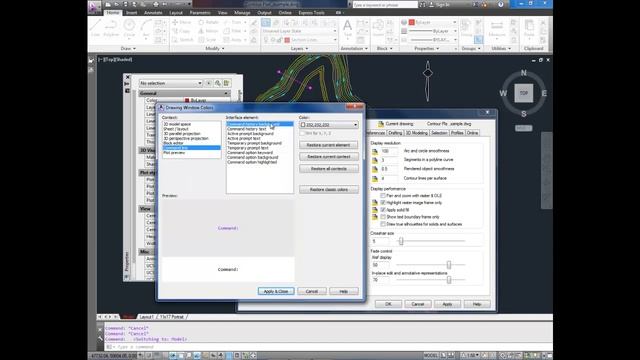Switch to the Layout1 drawing tab
This screenshot has width=640, height=360.
coord(147,317)
